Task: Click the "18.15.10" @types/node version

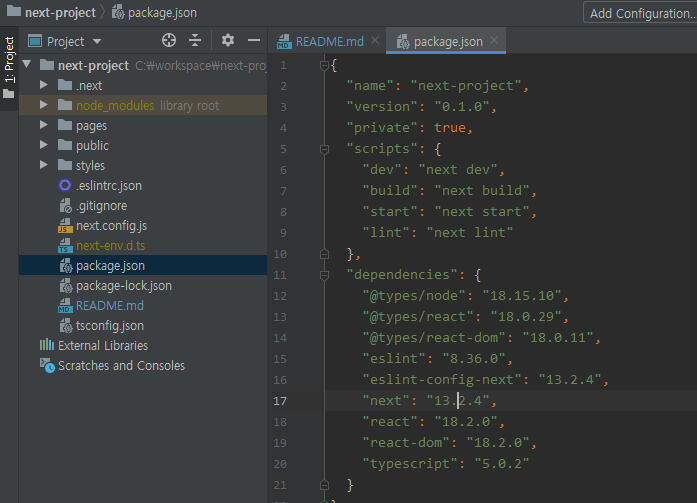Action: pyautogui.click(x=522, y=295)
